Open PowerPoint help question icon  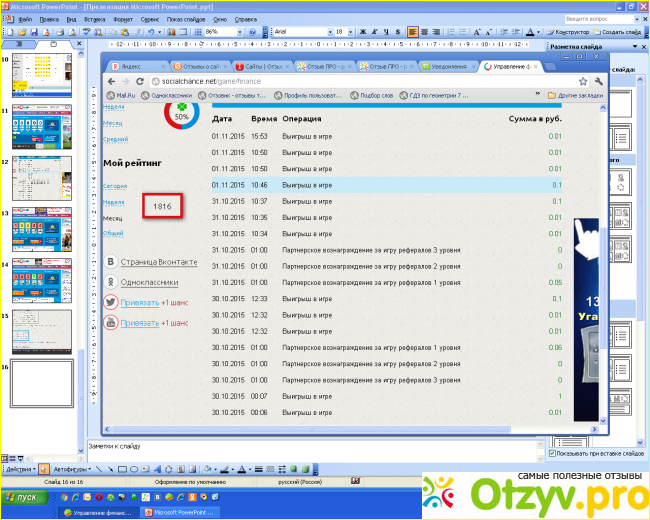[252, 32]
